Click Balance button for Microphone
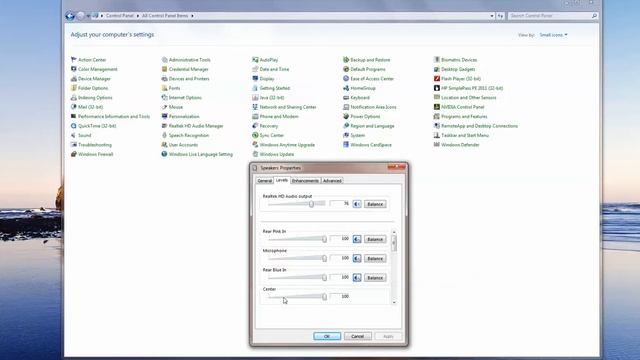 (375, 258)
